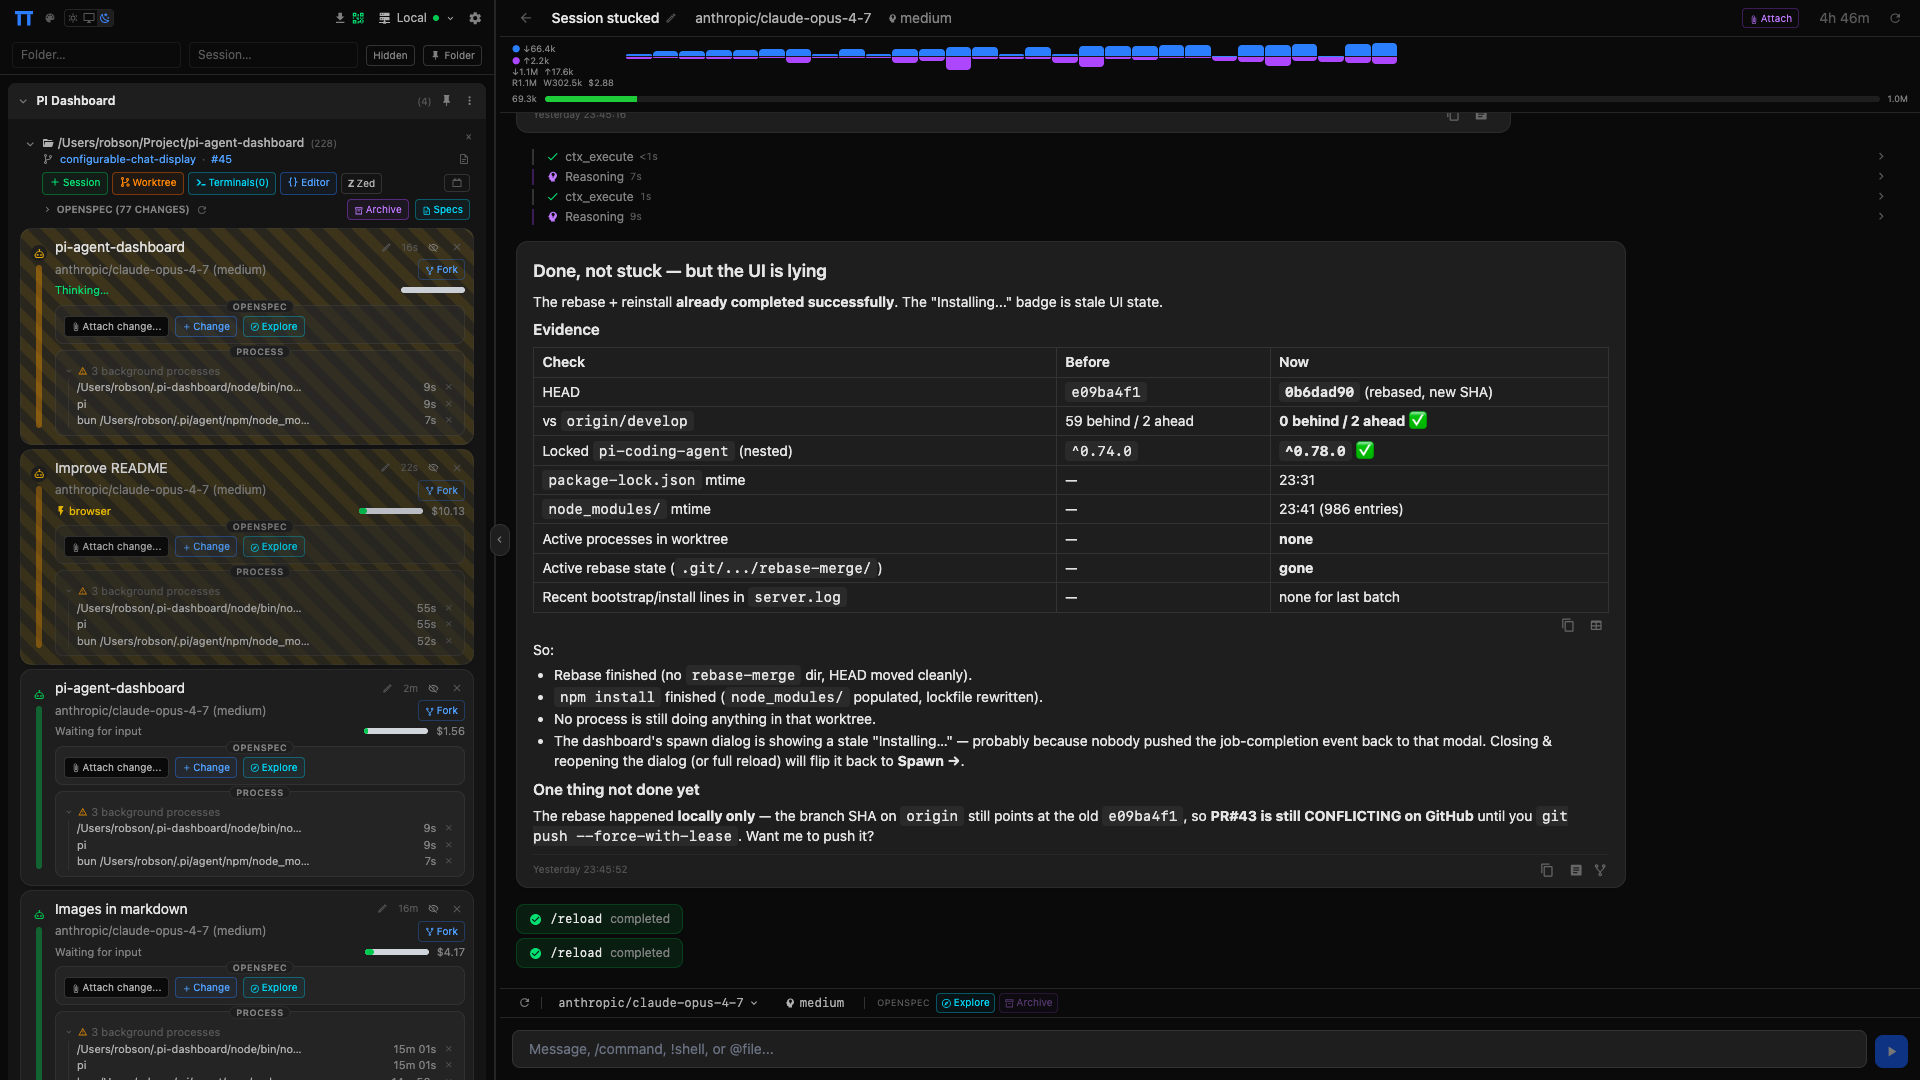This screenshot has height=1080, width=1920.
Task: Copy the evidence table
Action: (x=1568, y=626)
